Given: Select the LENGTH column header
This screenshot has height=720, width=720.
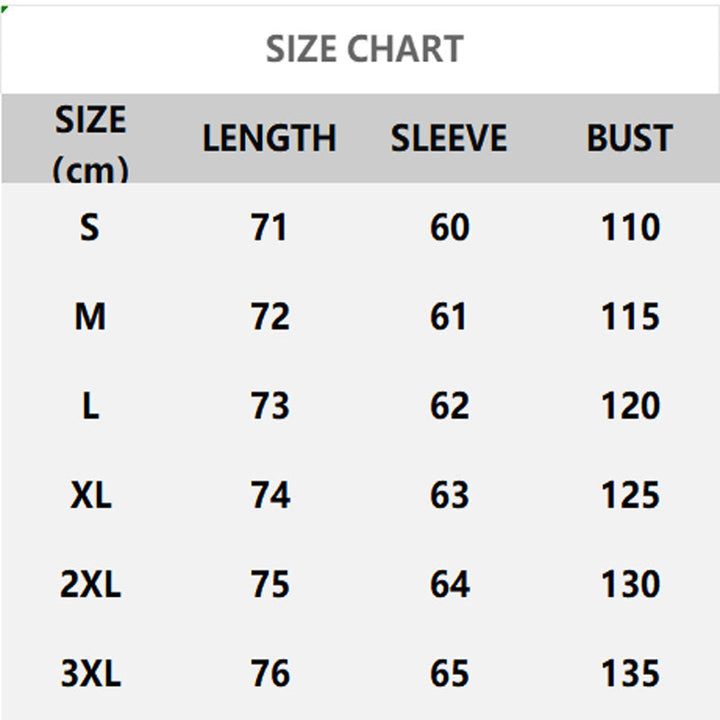Looking at the screenshot, I should point(269,139).
